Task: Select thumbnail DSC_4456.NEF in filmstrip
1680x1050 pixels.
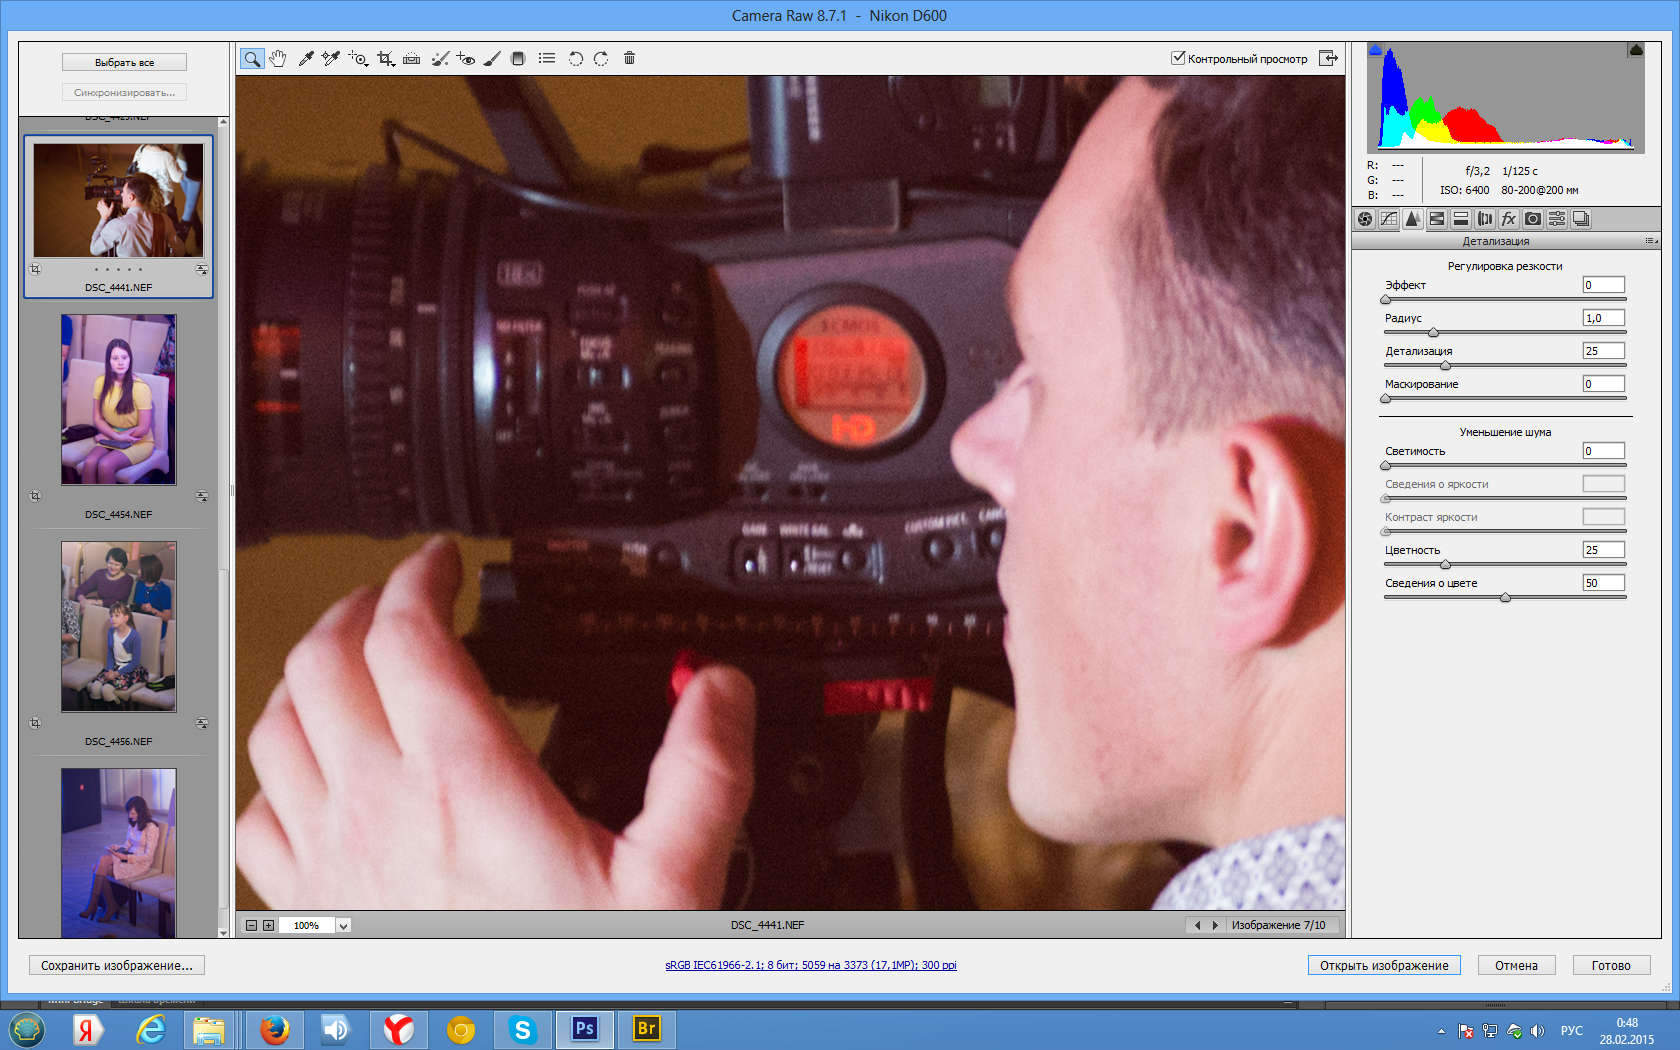Action: [118, 627]
